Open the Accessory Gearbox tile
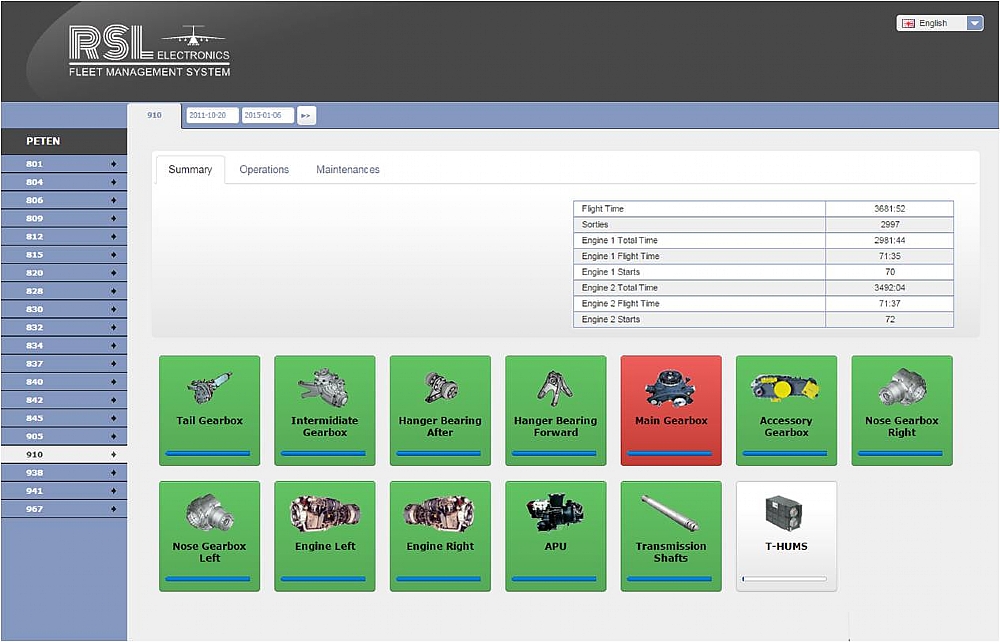This screenshot has width=1000, height=642. [787, 411]
